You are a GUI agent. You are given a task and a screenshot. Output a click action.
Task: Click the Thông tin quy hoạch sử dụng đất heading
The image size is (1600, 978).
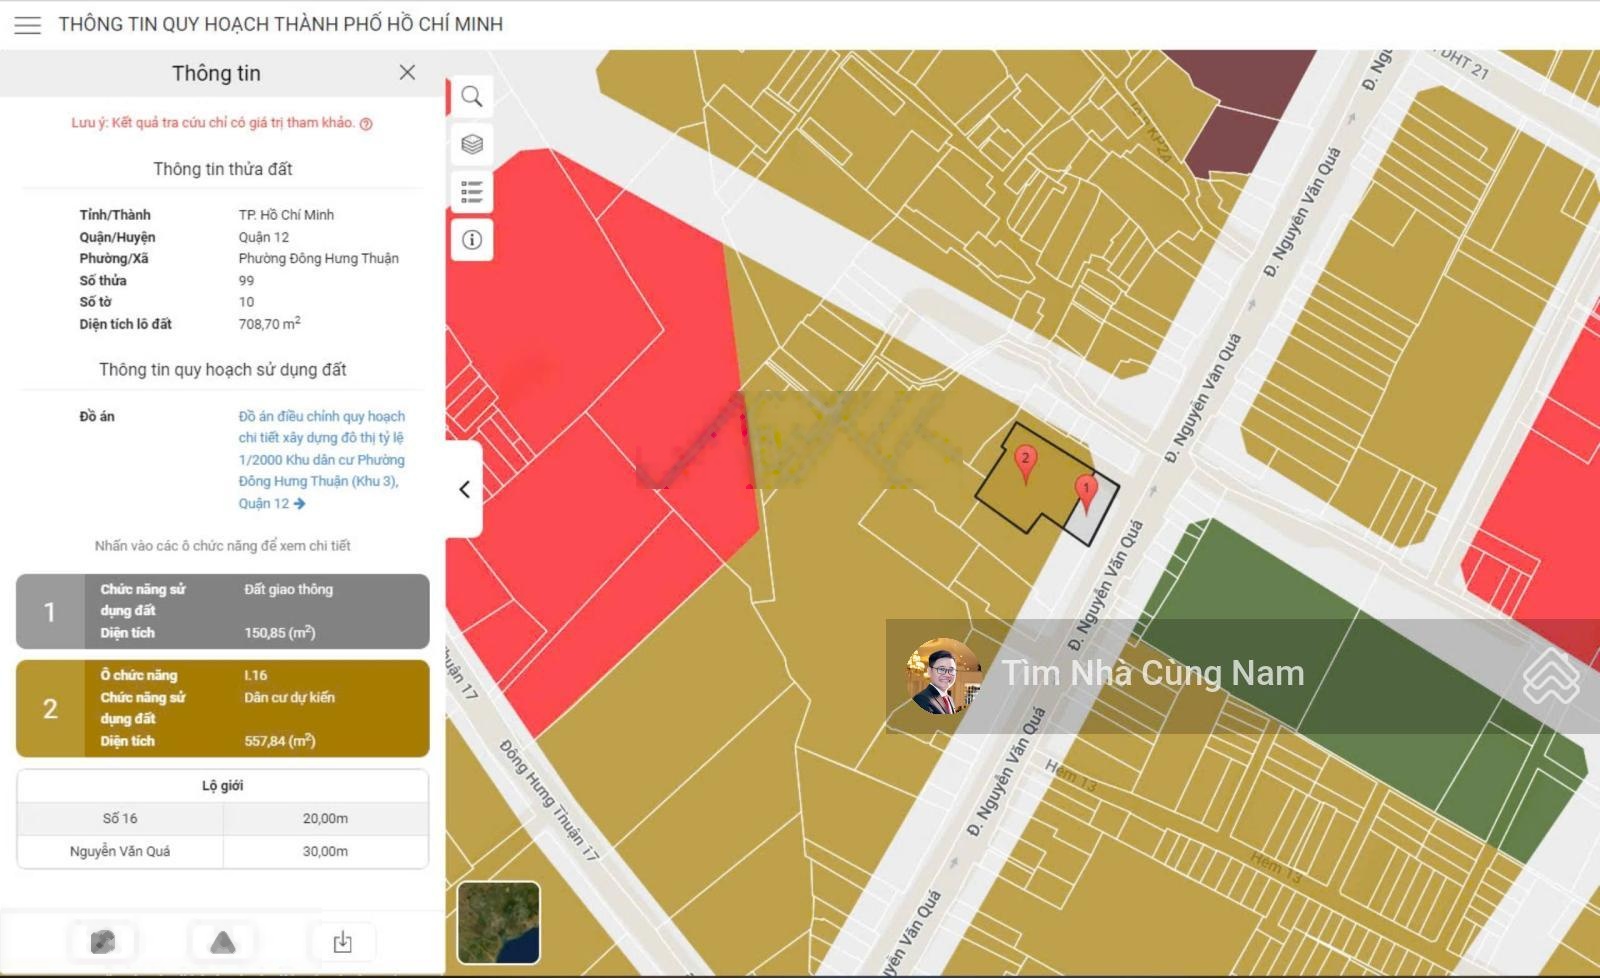point(223,370)
